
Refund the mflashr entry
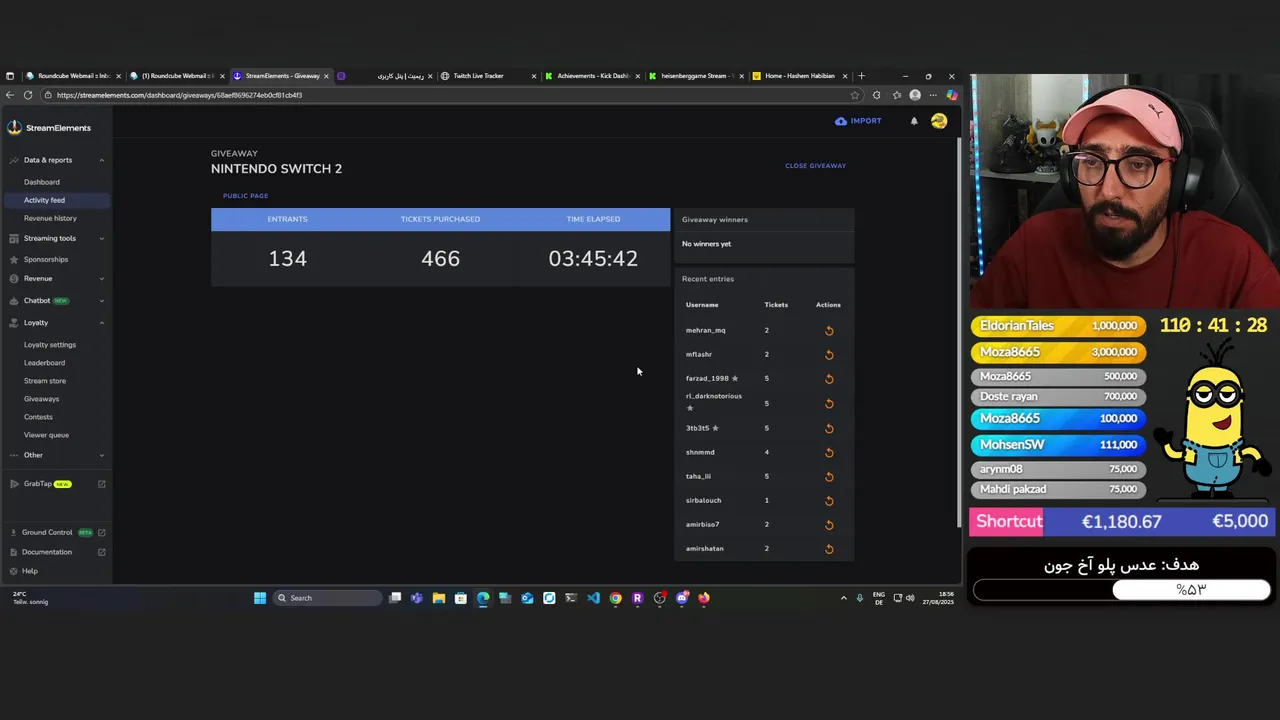coord(829,355)
